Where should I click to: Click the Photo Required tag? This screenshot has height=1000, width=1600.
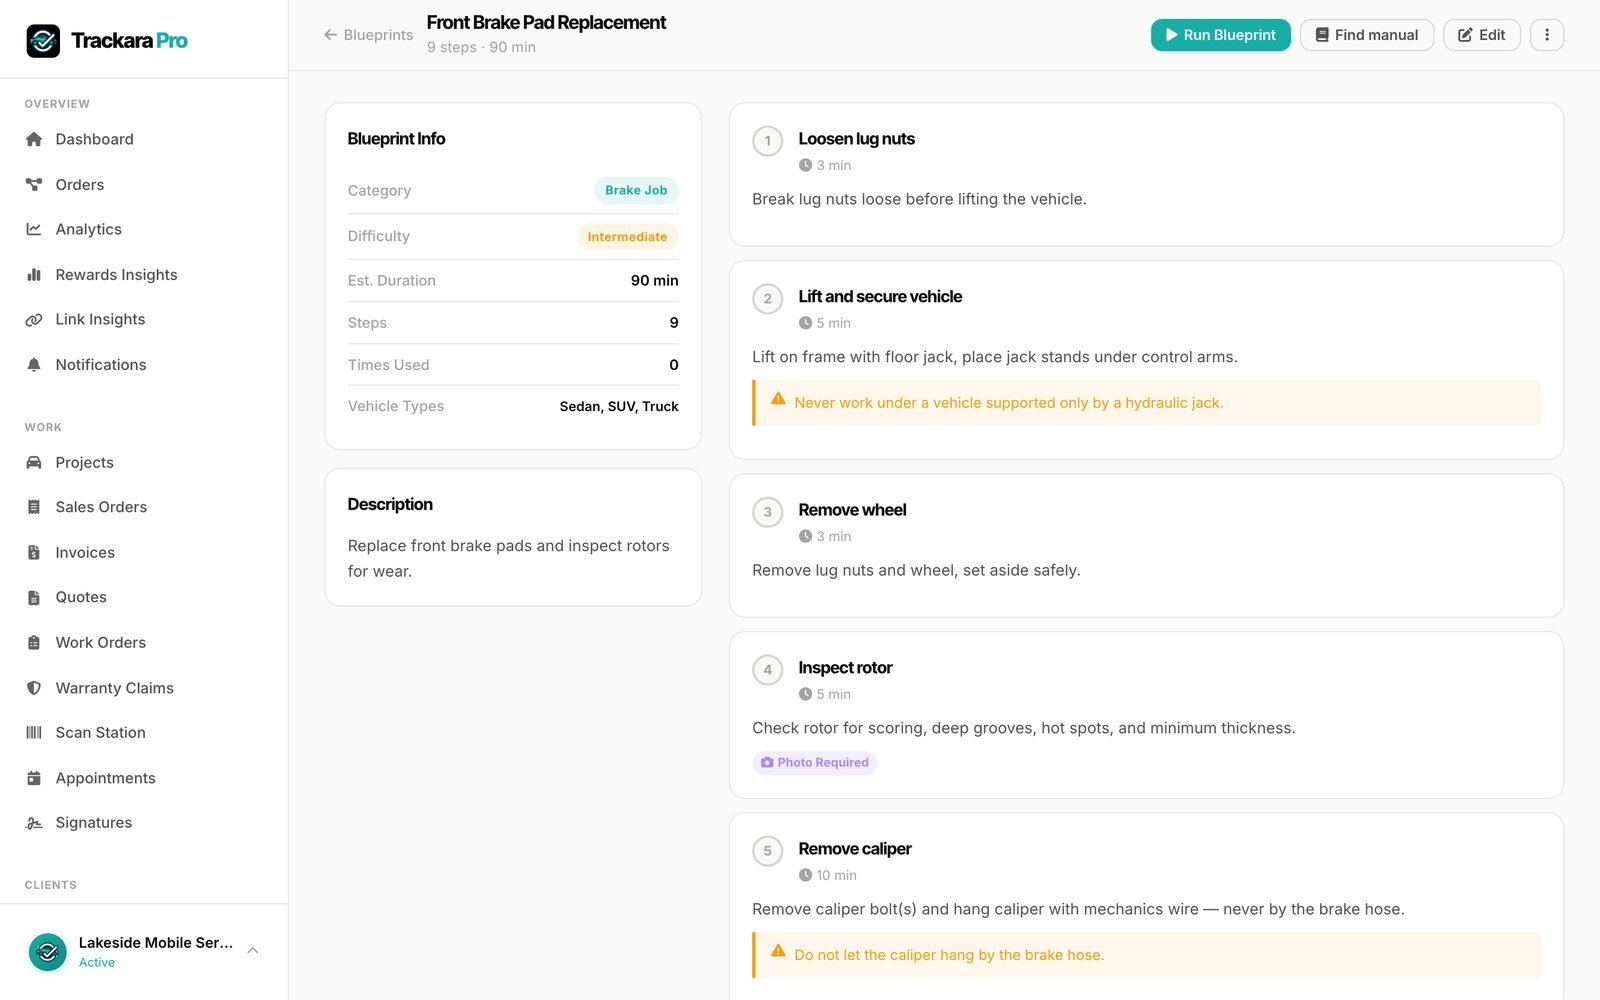click(815, 762)
